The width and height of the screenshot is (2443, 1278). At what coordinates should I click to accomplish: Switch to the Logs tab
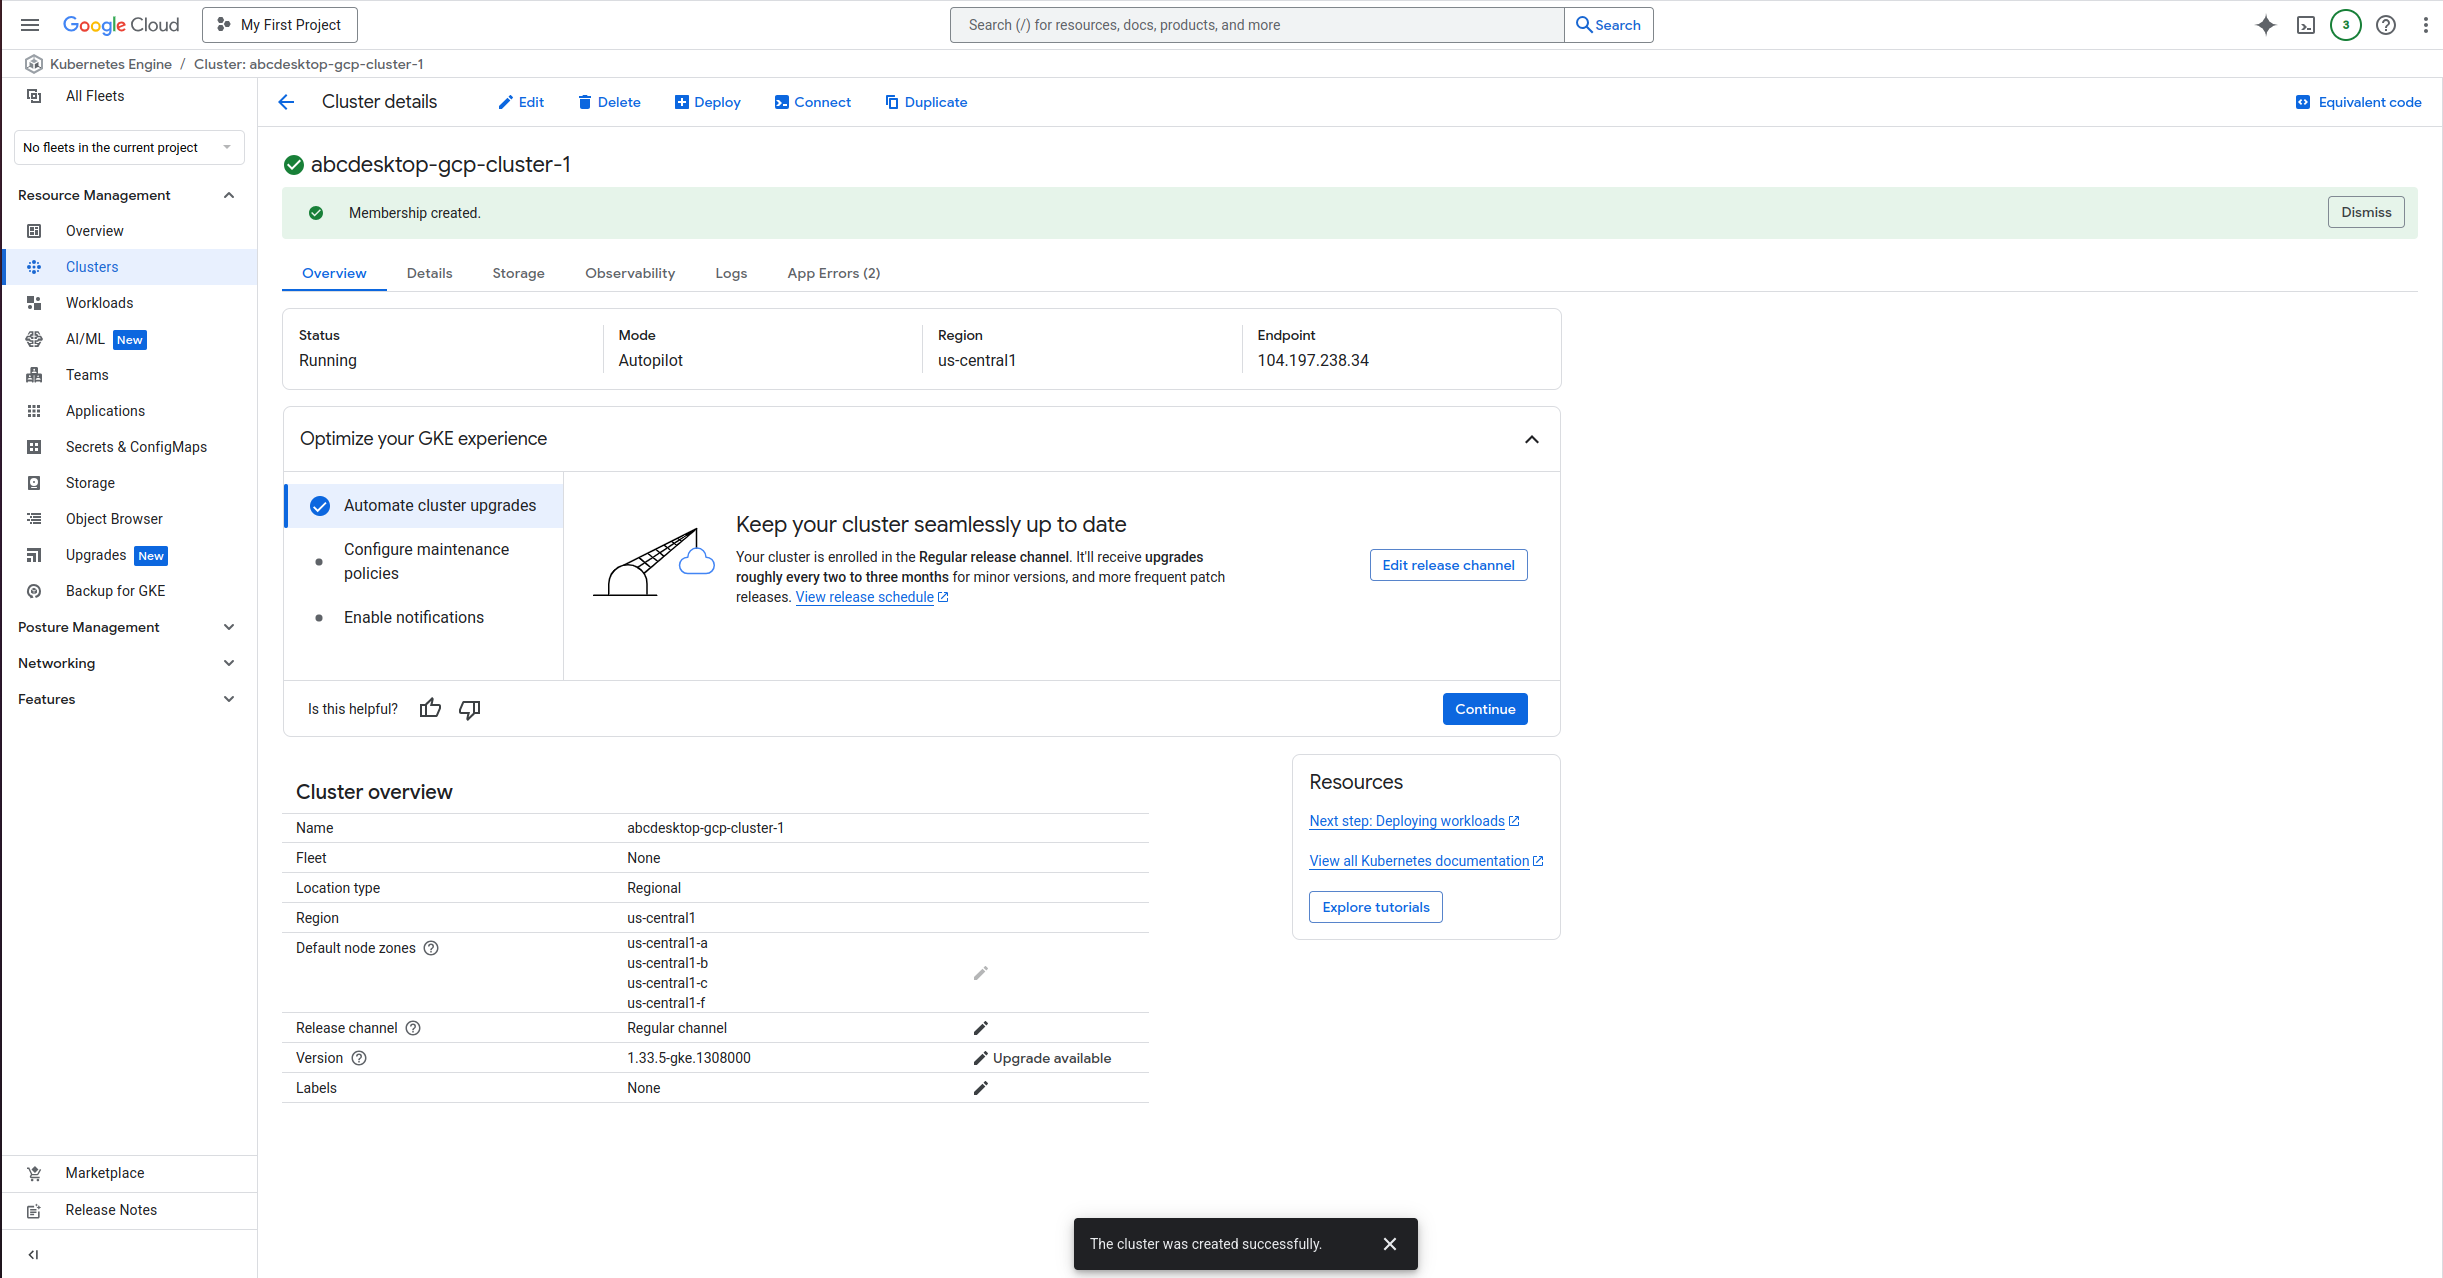pyautogui.click(x=731, y=273)
